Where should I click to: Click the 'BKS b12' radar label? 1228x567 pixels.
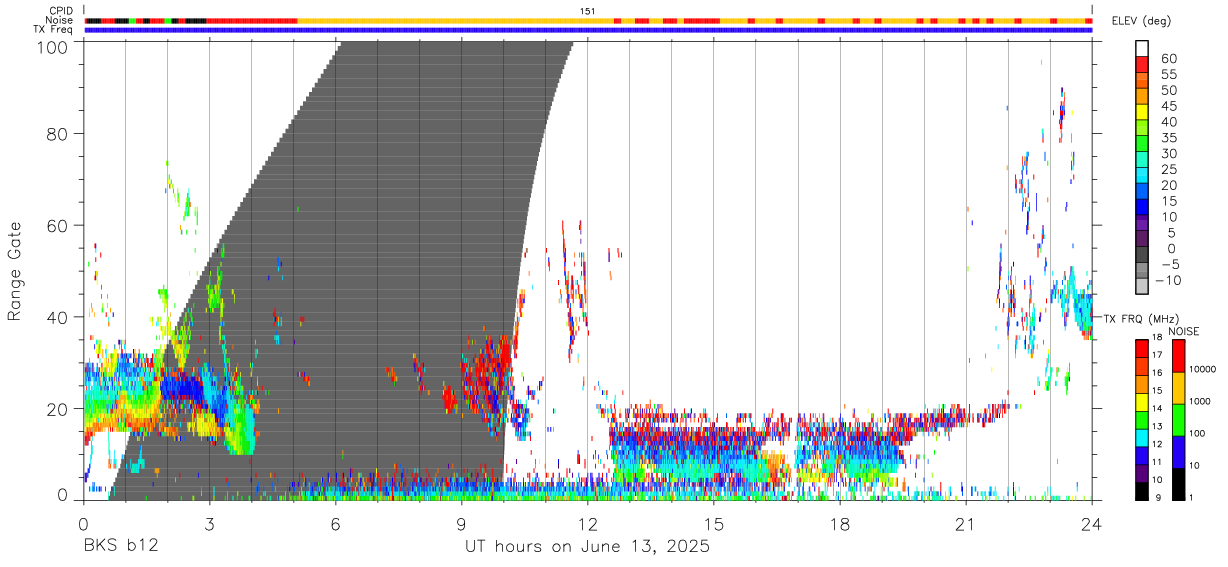(120, 547)
